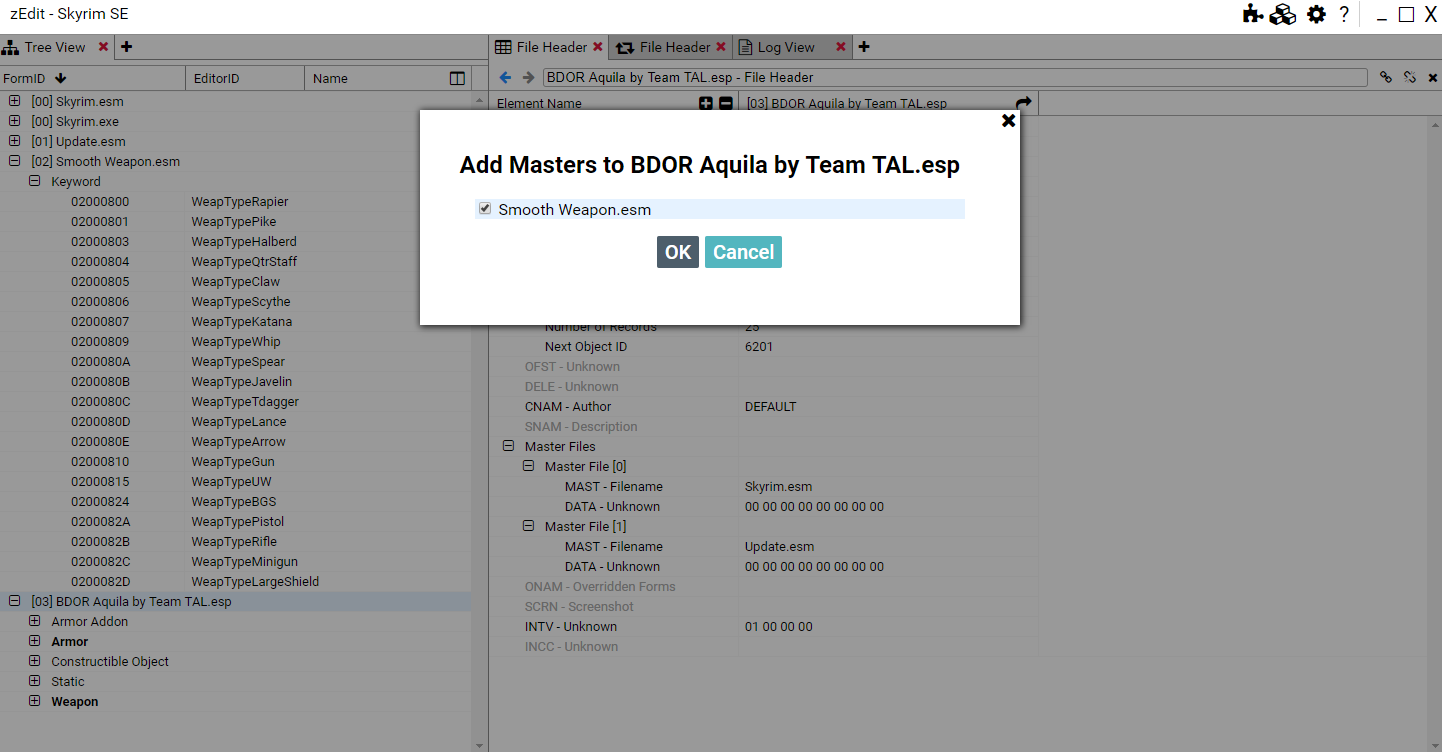Click the record address bar field
Screen dimensions: 1442x752
tap(955, 77)
